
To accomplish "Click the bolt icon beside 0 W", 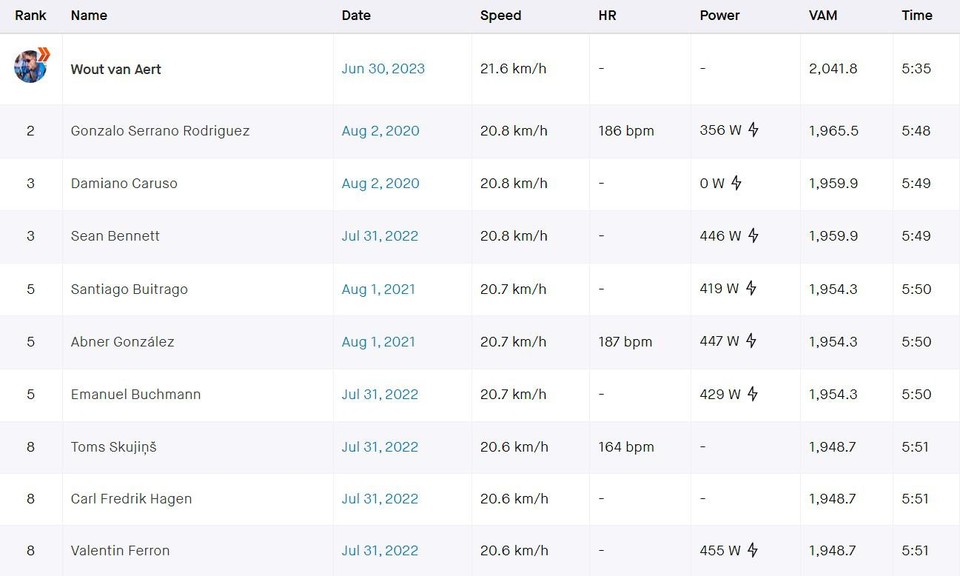I will coord(736,182).
